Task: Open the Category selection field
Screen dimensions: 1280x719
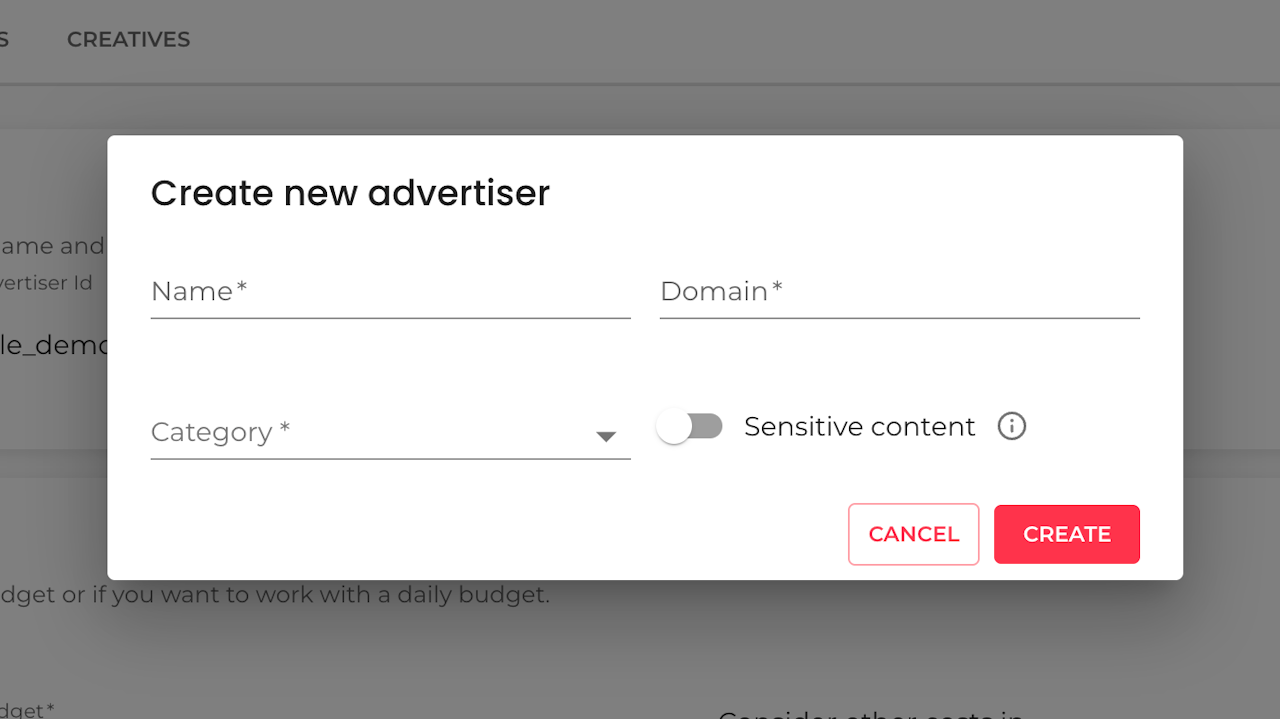Action: click(x=370, y=433)
